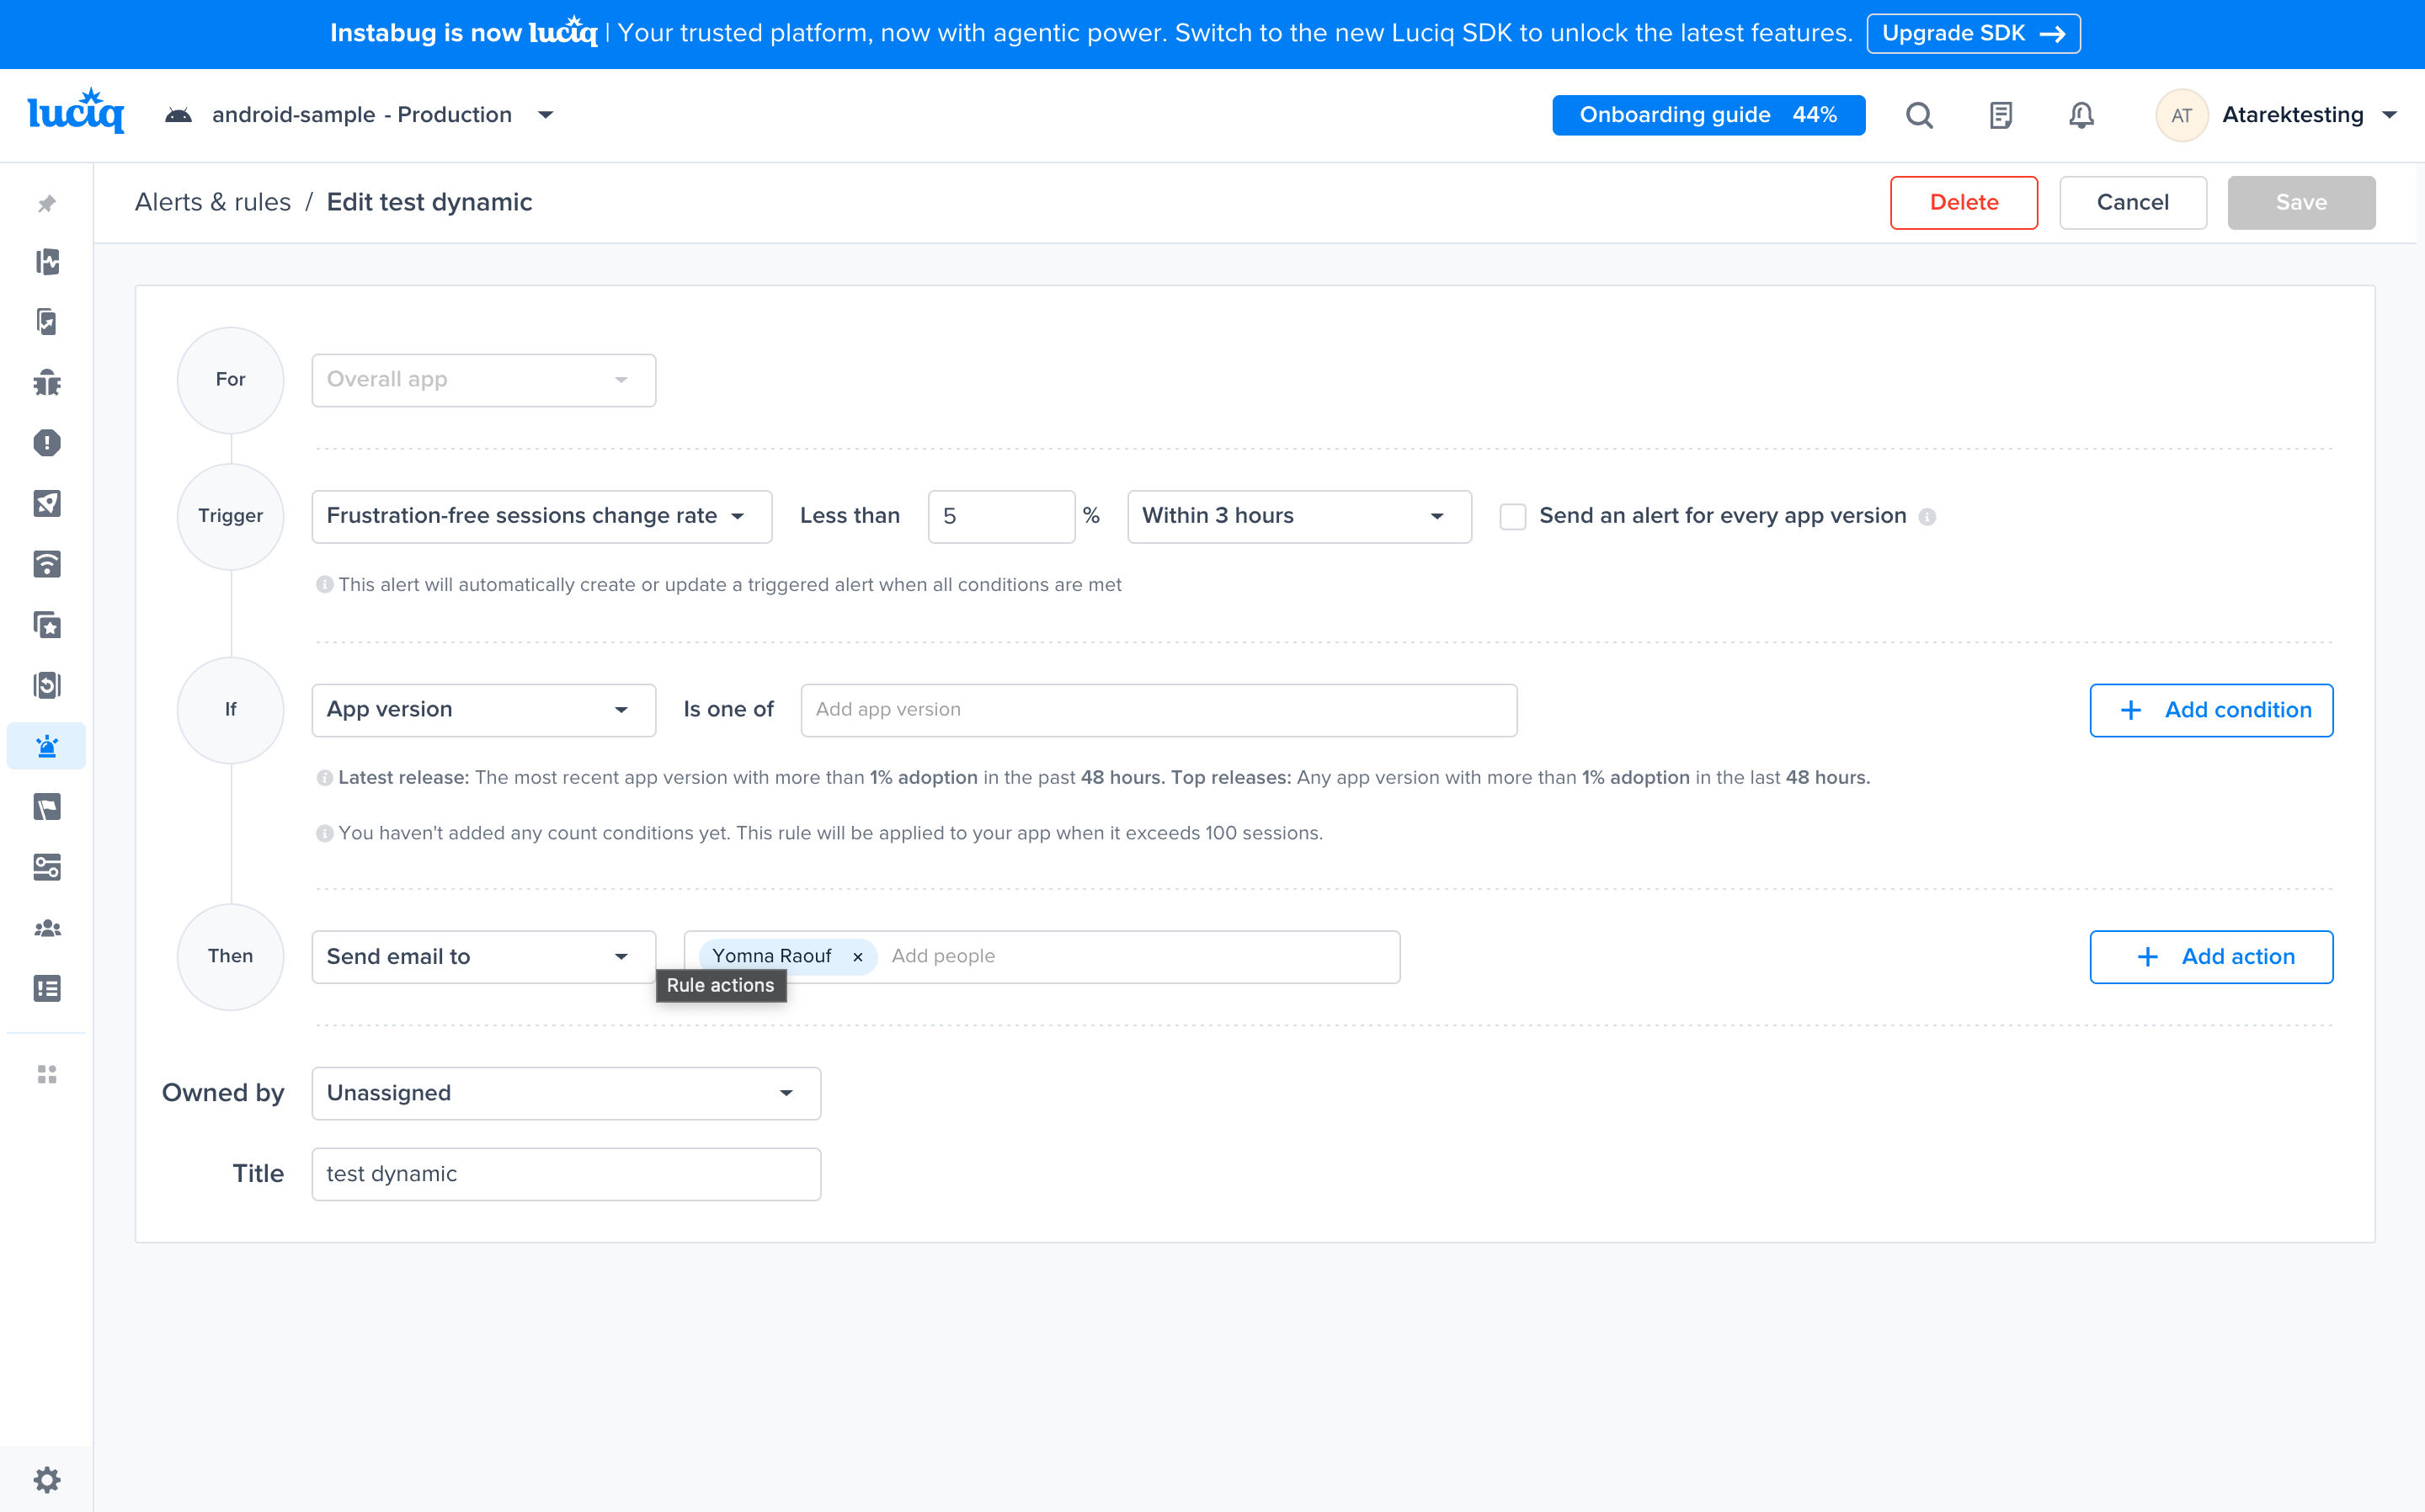Click the crashes exclamation sidebar icon

pos(47,443)
